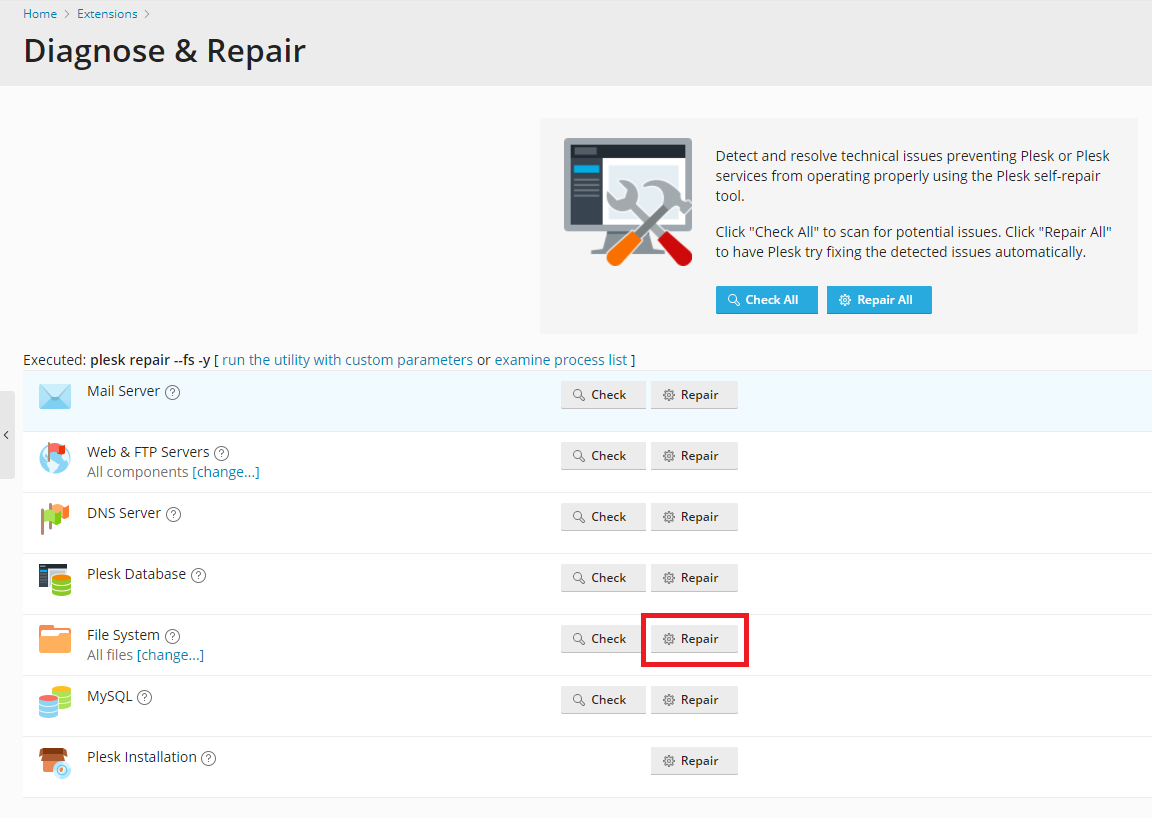Repair the DNS Server
This screenshot has height=818, width=1152.
coord(694,517)
